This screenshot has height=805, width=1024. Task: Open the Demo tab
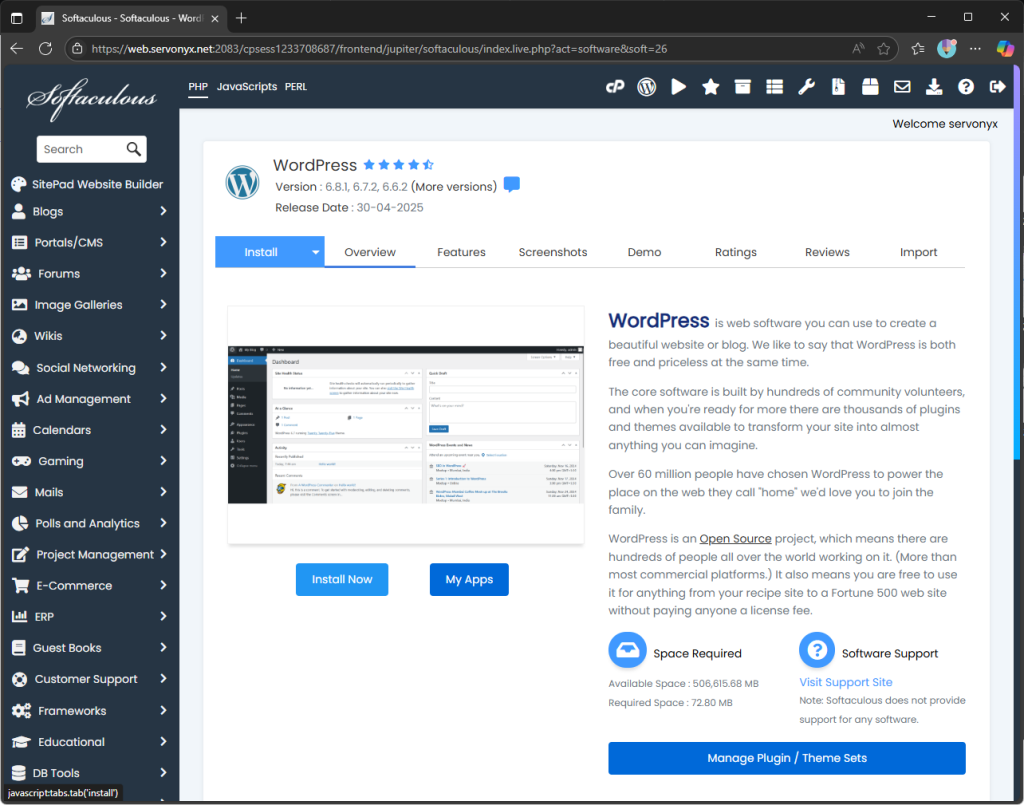point(644,253)
